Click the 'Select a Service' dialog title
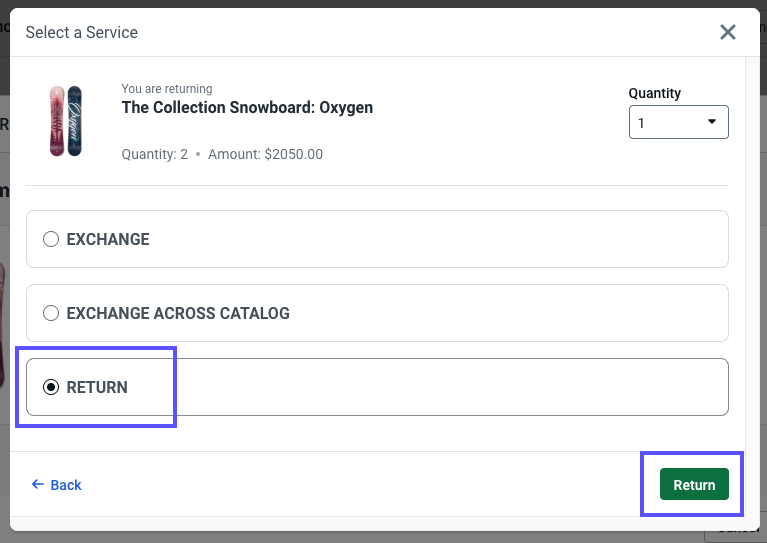The width and height of the screenshot is (767, 543). (82, 32)
